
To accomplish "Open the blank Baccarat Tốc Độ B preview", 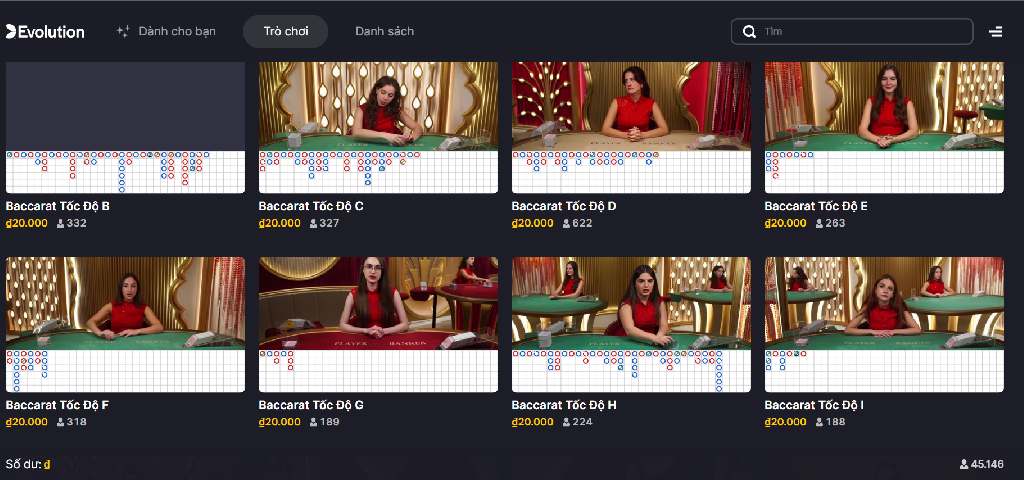I will tap(125, 106).
